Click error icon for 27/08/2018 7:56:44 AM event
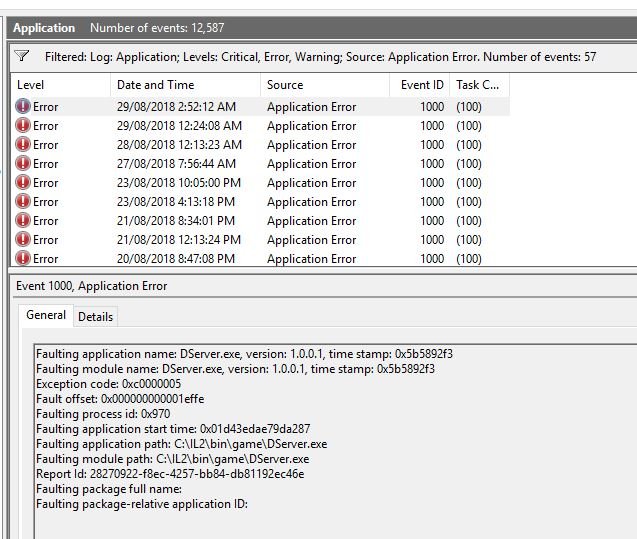The image size is (637, 539). tap(23, 164)
